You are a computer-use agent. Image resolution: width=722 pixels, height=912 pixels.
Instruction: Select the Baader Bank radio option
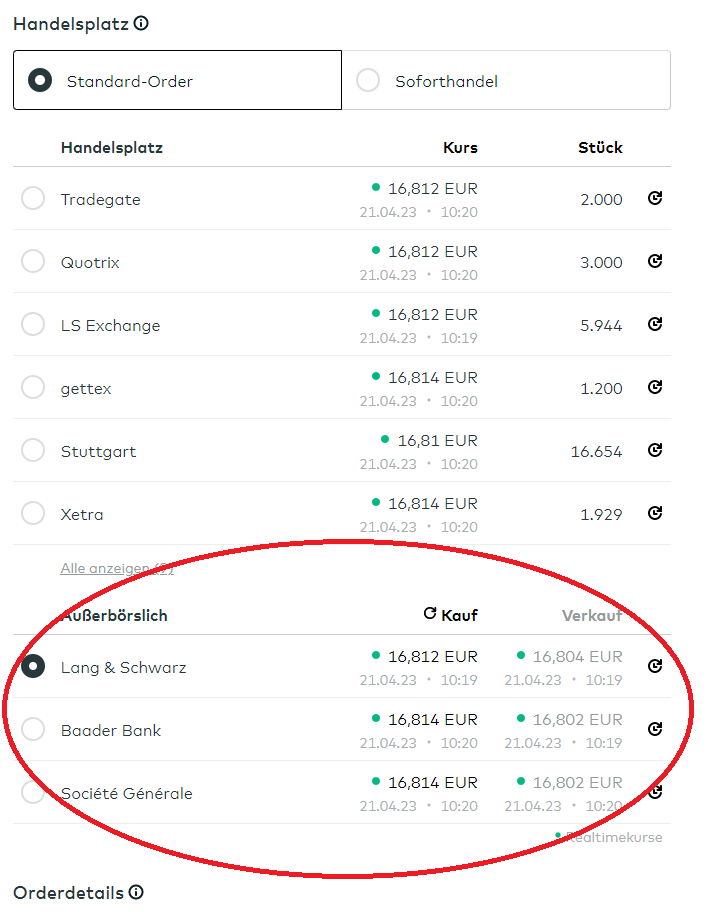pyautogui.click(x=33, y=730)
